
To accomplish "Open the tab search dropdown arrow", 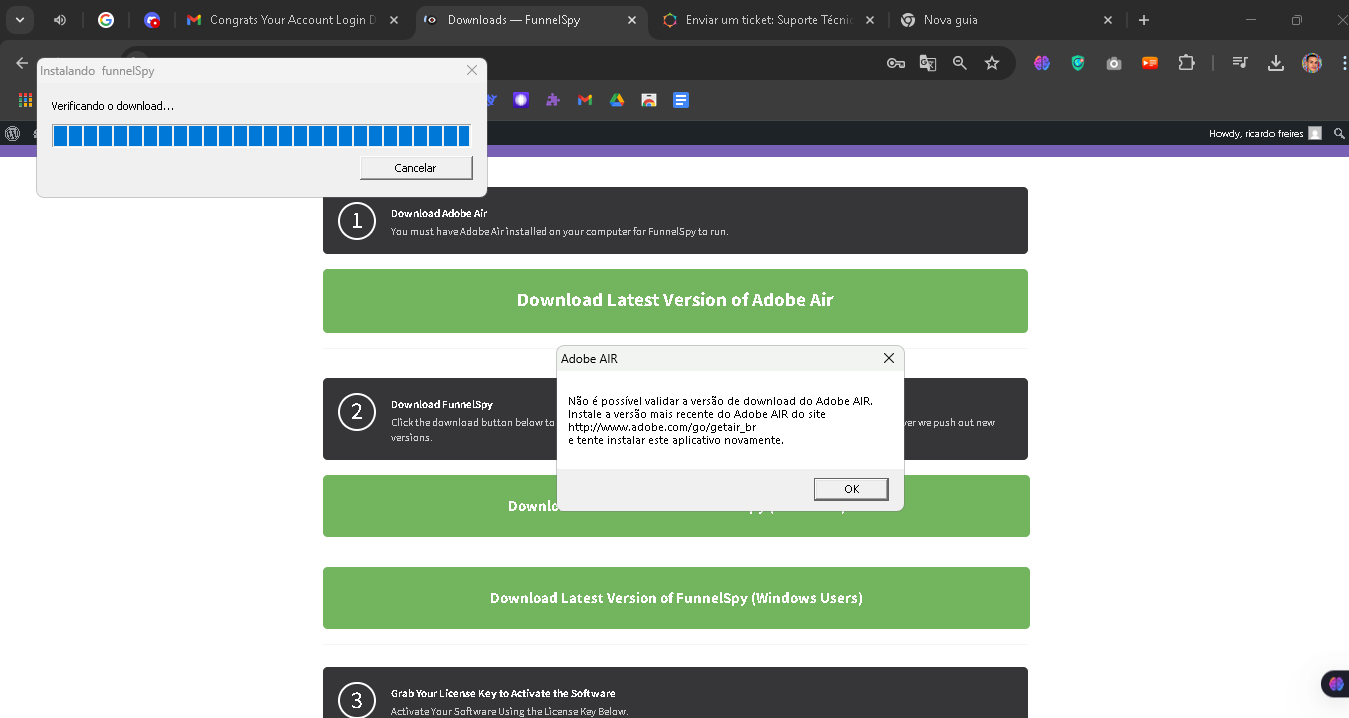I will (x=19, y=20).
